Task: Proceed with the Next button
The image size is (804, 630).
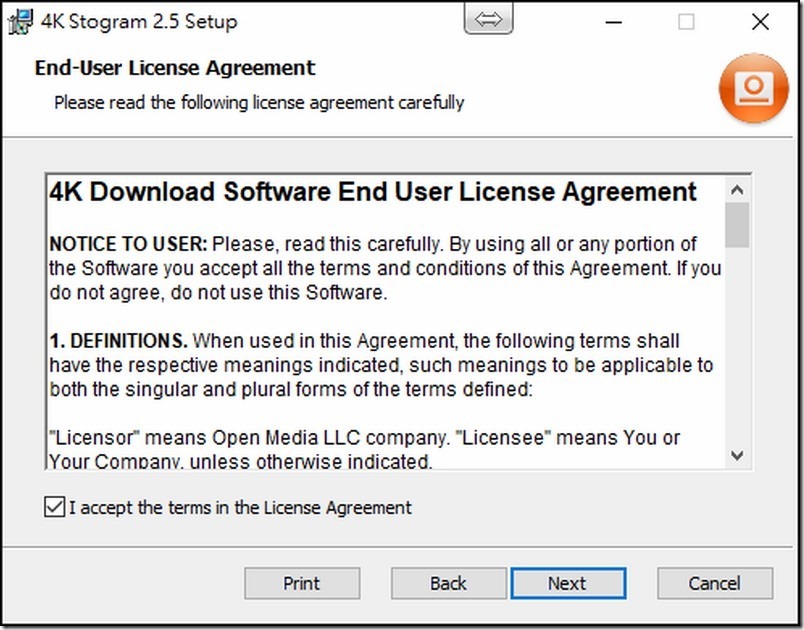Action: 567,583
